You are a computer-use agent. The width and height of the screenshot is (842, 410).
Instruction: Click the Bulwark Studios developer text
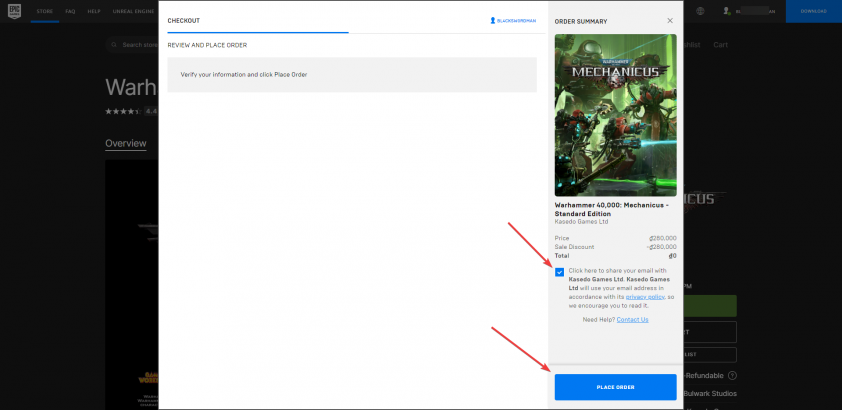(710, 393)
